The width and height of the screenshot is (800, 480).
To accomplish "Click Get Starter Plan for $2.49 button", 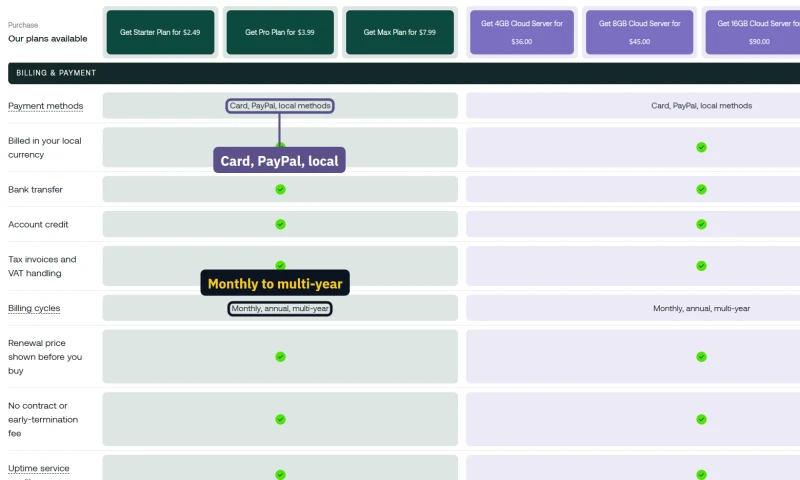I will click(160, 32).
